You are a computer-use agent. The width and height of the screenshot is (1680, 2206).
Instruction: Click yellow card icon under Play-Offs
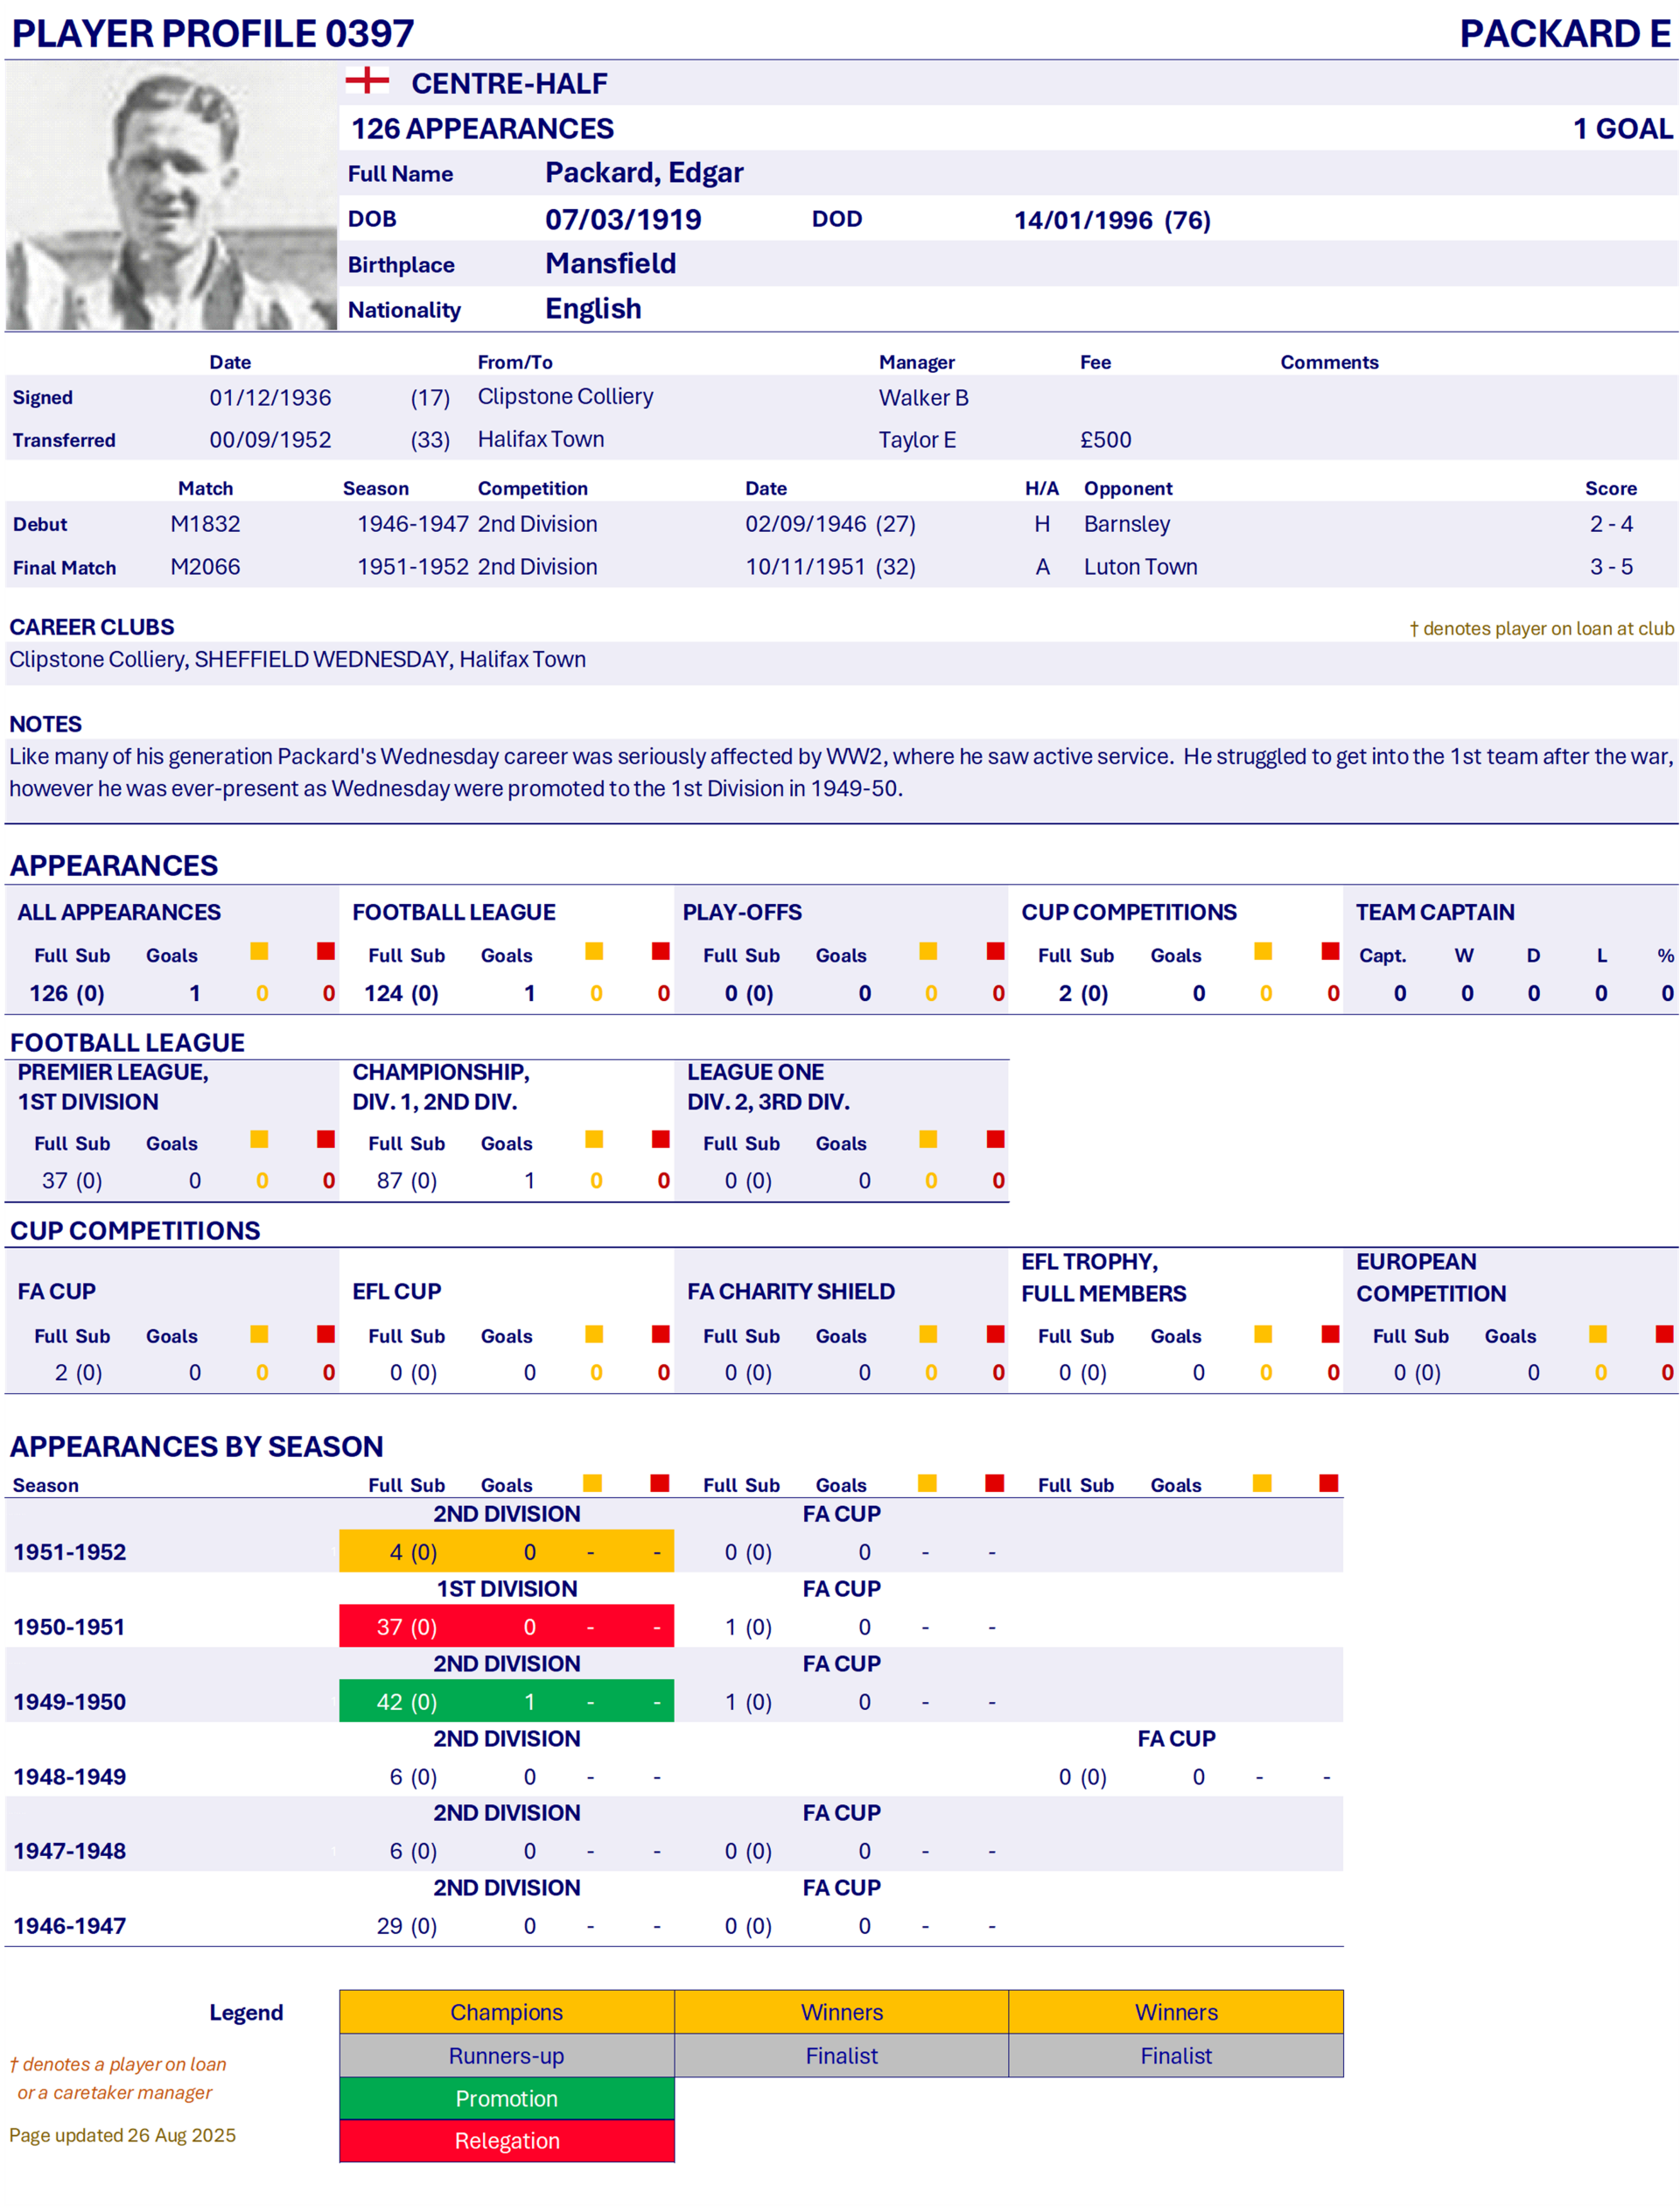point(928,951)
